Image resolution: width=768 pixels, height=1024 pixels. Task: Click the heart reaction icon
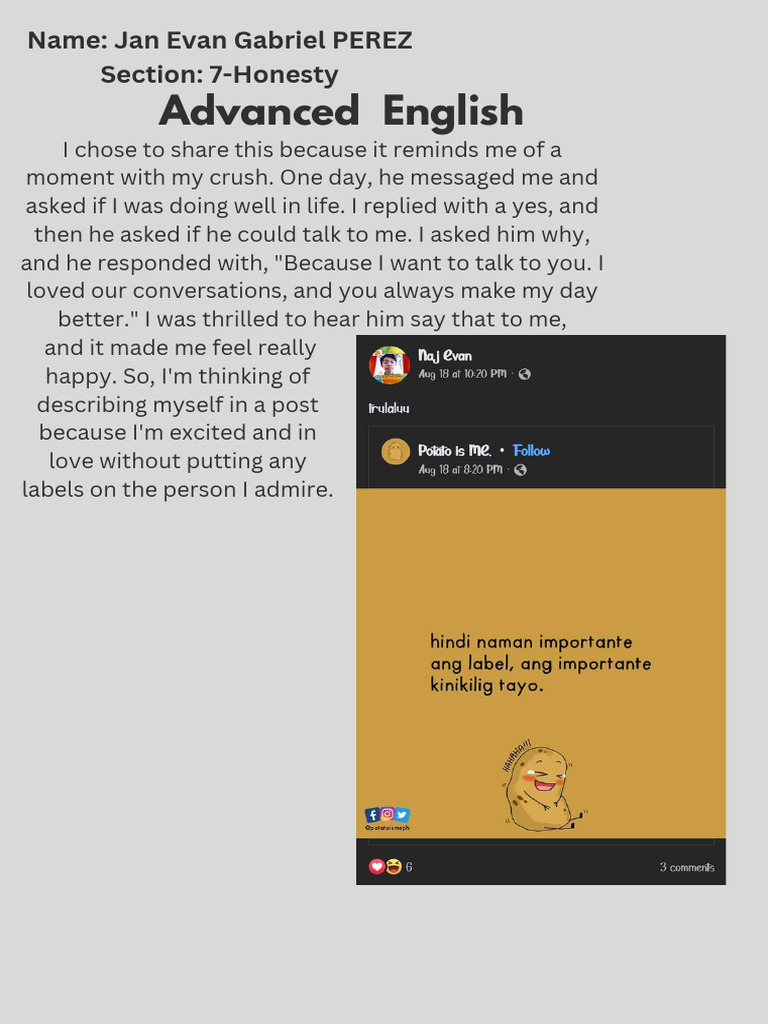click(377, 867)
